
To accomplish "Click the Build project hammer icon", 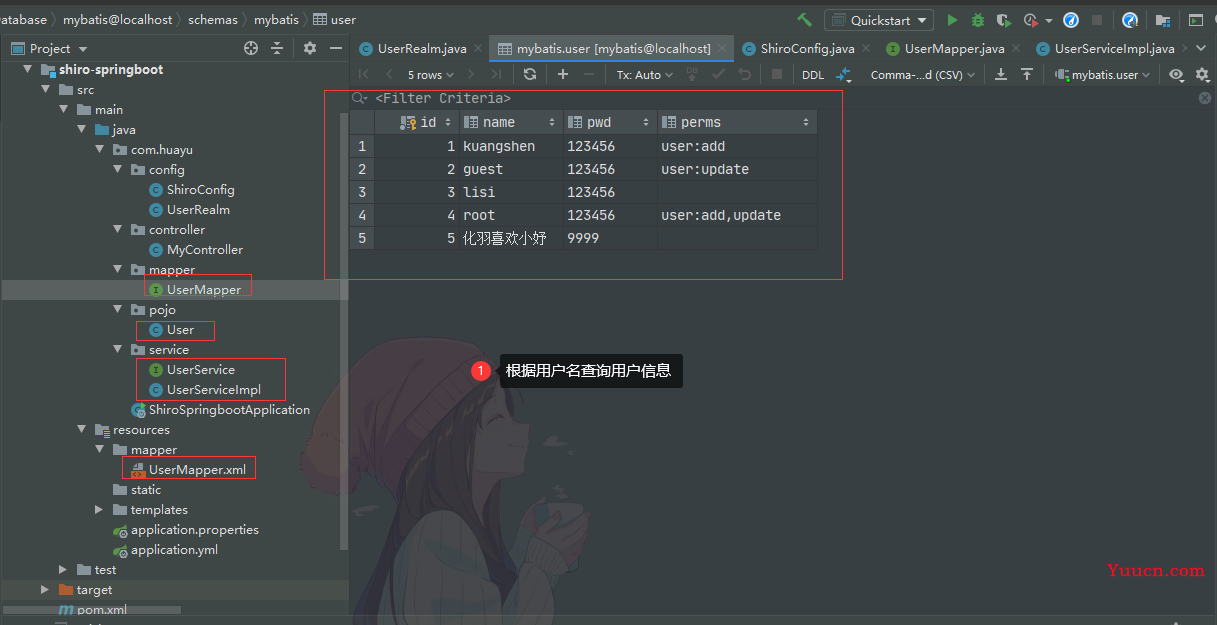I will pyautogui.click(x=804, y=20).
